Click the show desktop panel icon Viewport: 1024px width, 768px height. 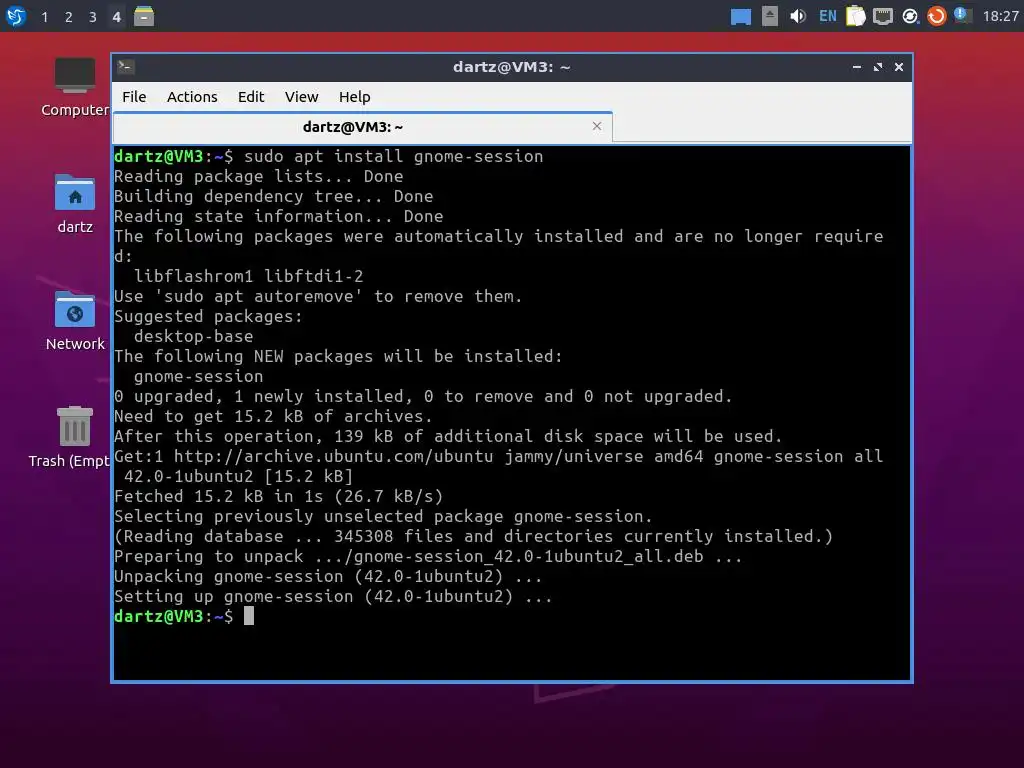(741, 16)
